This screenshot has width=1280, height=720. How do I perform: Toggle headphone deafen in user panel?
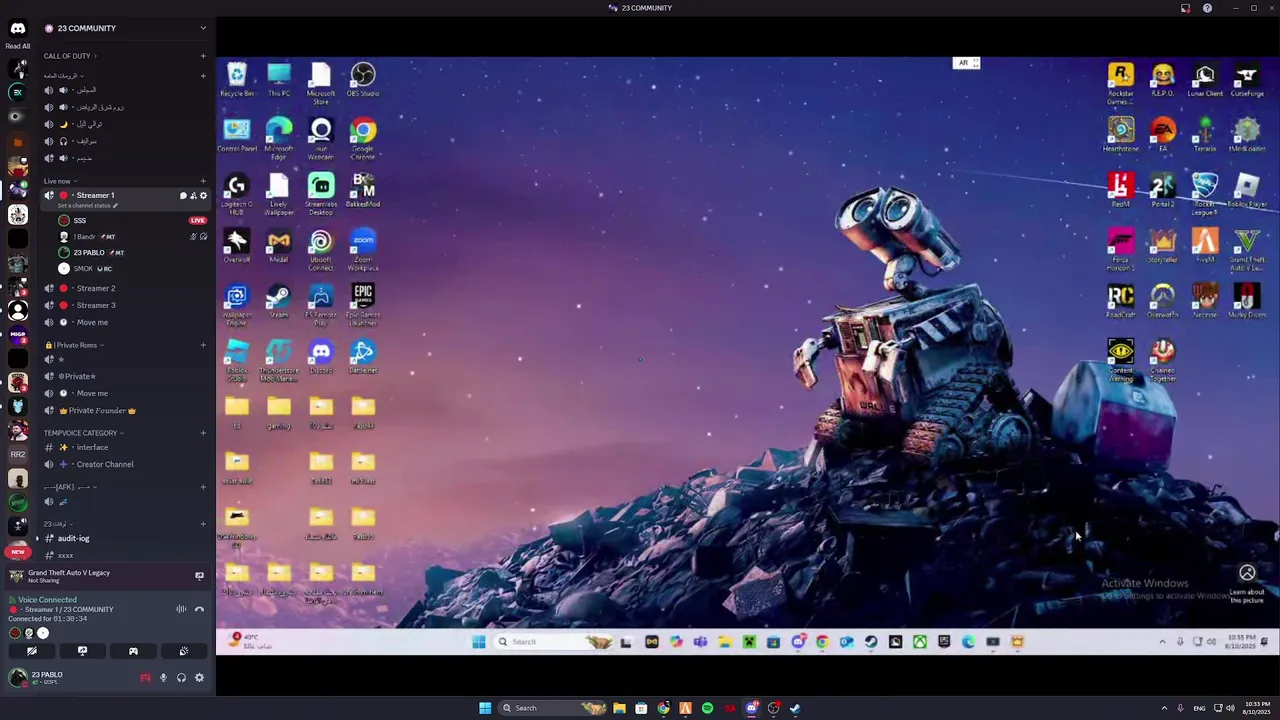[181, 678]
